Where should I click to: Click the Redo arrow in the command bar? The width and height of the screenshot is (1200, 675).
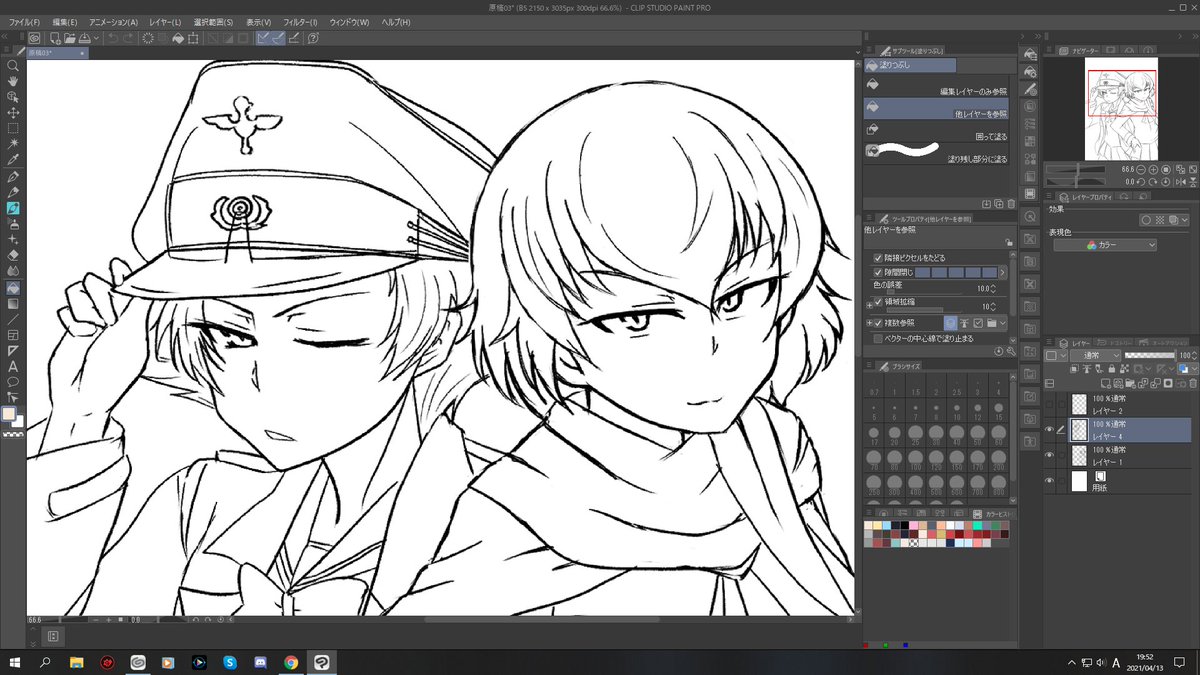pyautogui.click(x=128, y=38)
